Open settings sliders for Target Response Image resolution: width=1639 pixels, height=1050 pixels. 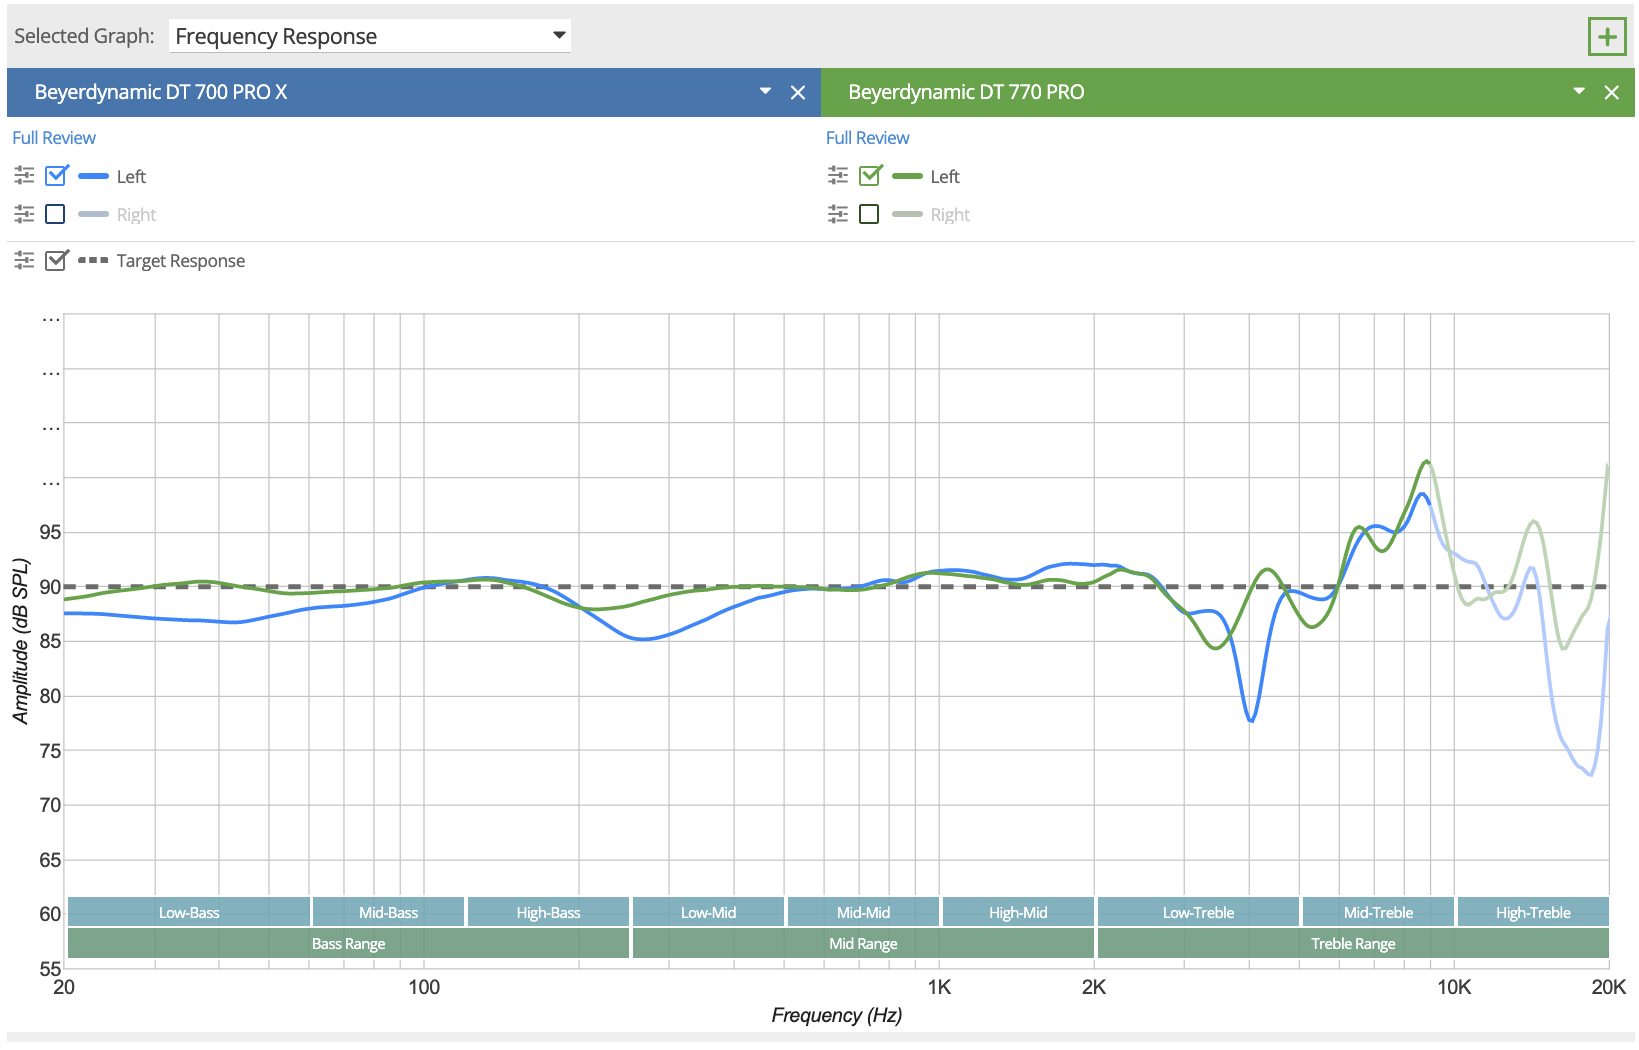tap(24, 260)
